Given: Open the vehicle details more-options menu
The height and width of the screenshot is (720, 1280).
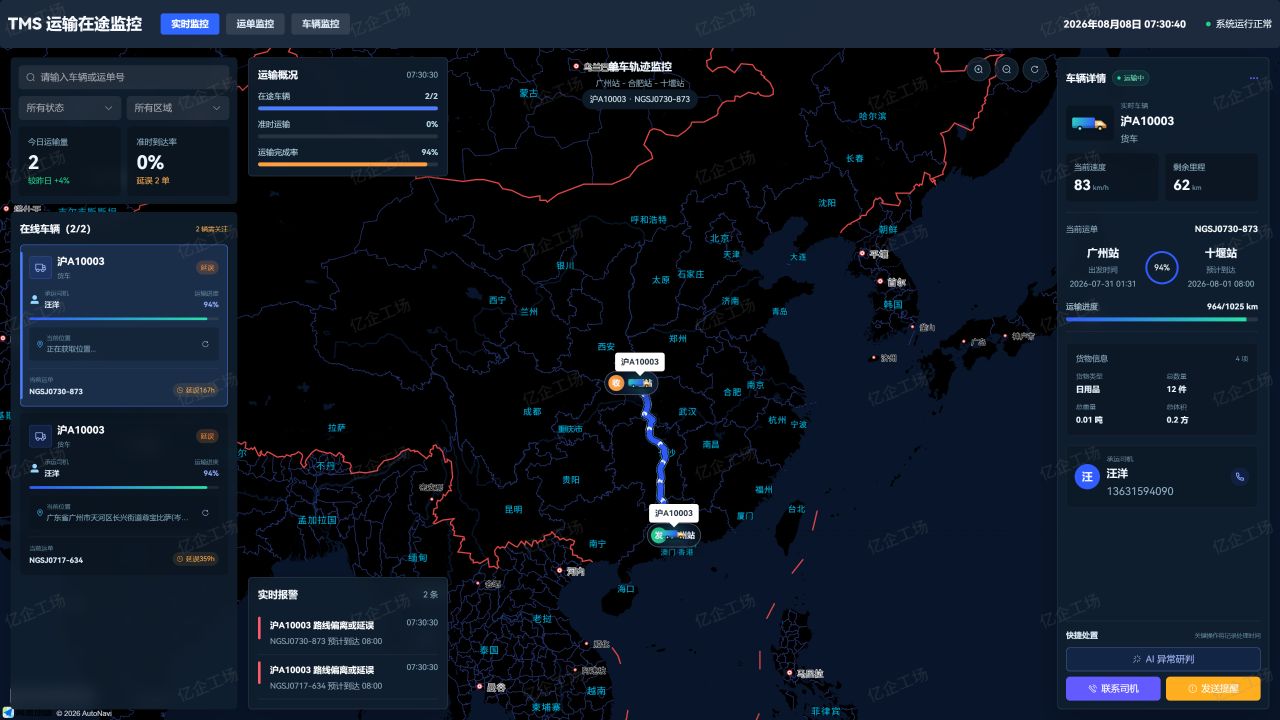Looking at the screenshot, I should point(1253,78).
